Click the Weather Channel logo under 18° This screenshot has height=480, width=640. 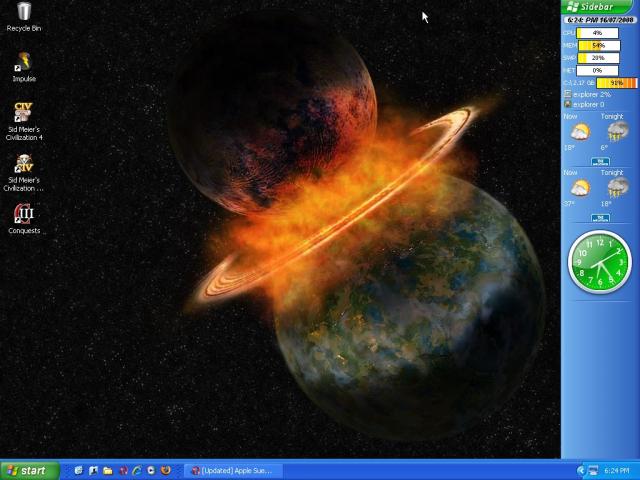[x=600, y=161]
